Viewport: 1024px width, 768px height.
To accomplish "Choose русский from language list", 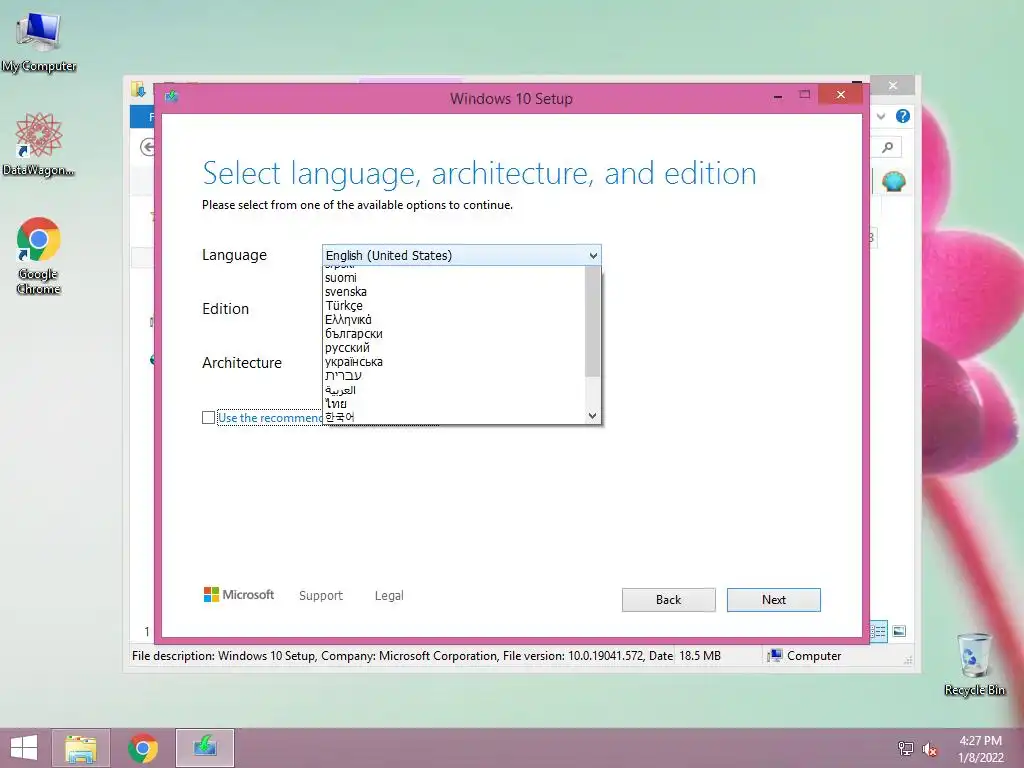I will [455, 347].
